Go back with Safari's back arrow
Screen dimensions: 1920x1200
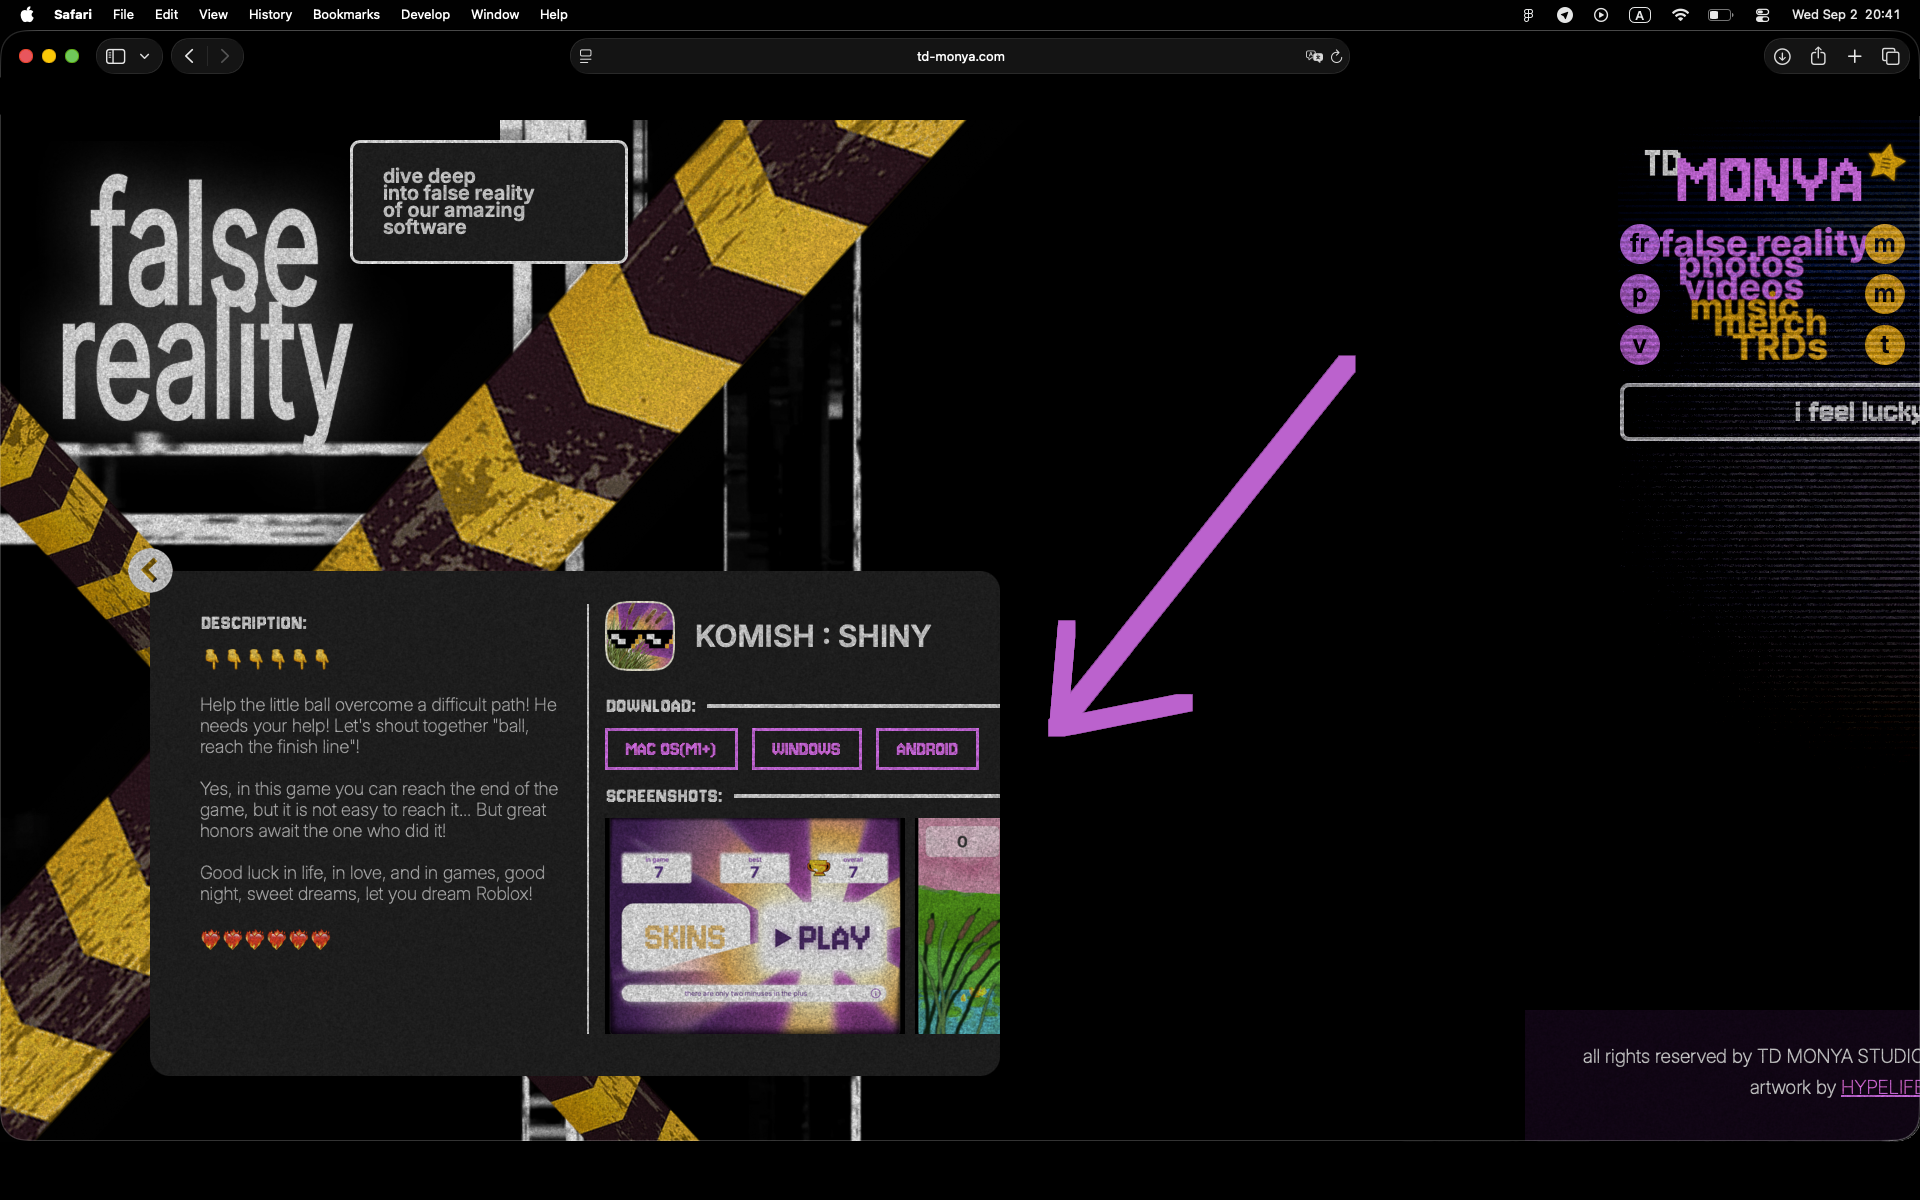pyautogui.click(x=189, y=57)
